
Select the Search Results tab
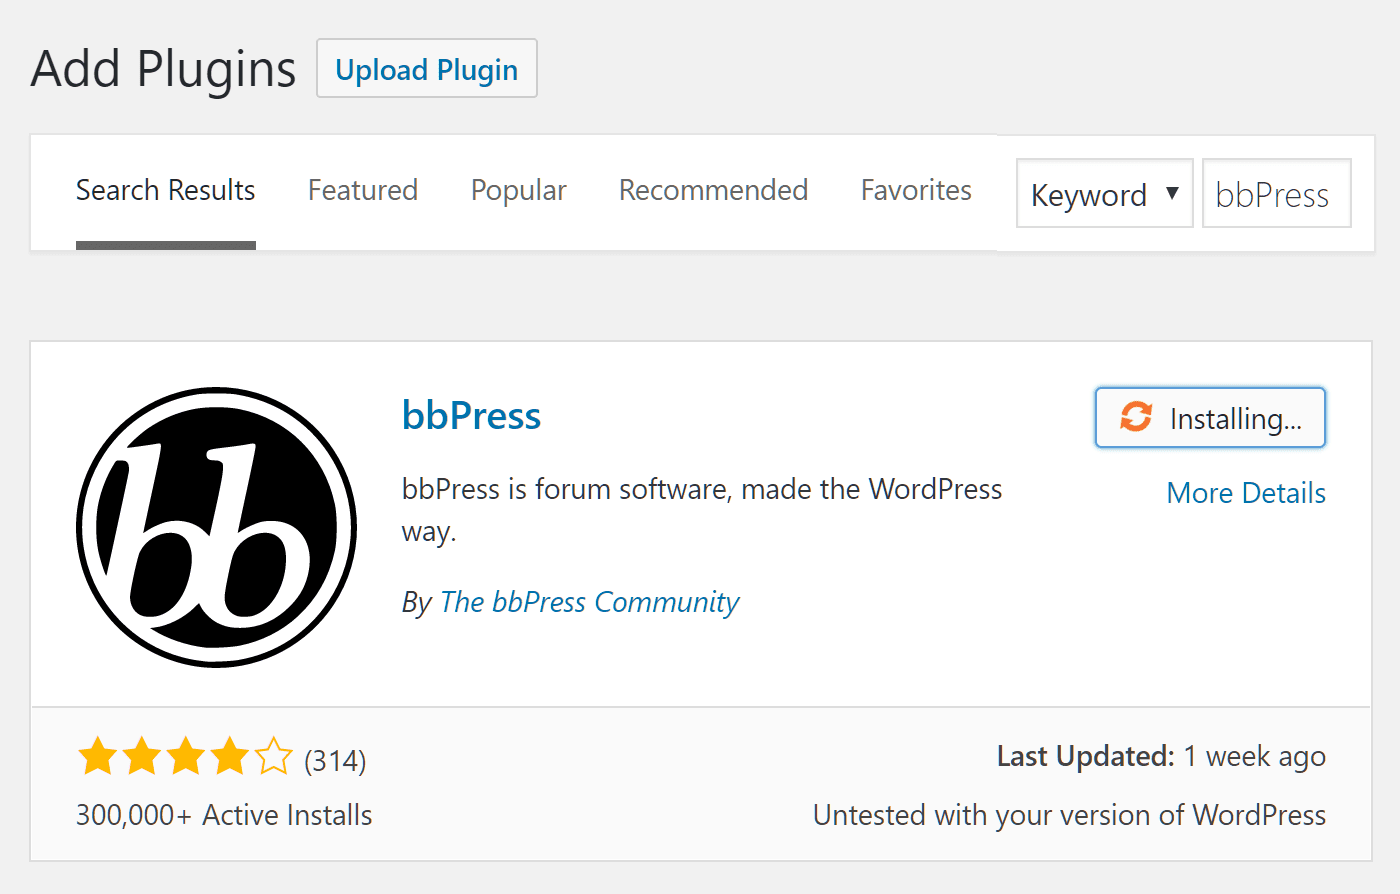click(165, 190)
